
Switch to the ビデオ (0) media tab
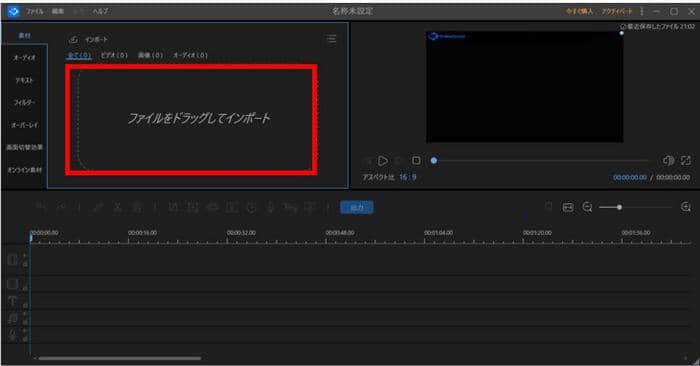coord(114,55)
